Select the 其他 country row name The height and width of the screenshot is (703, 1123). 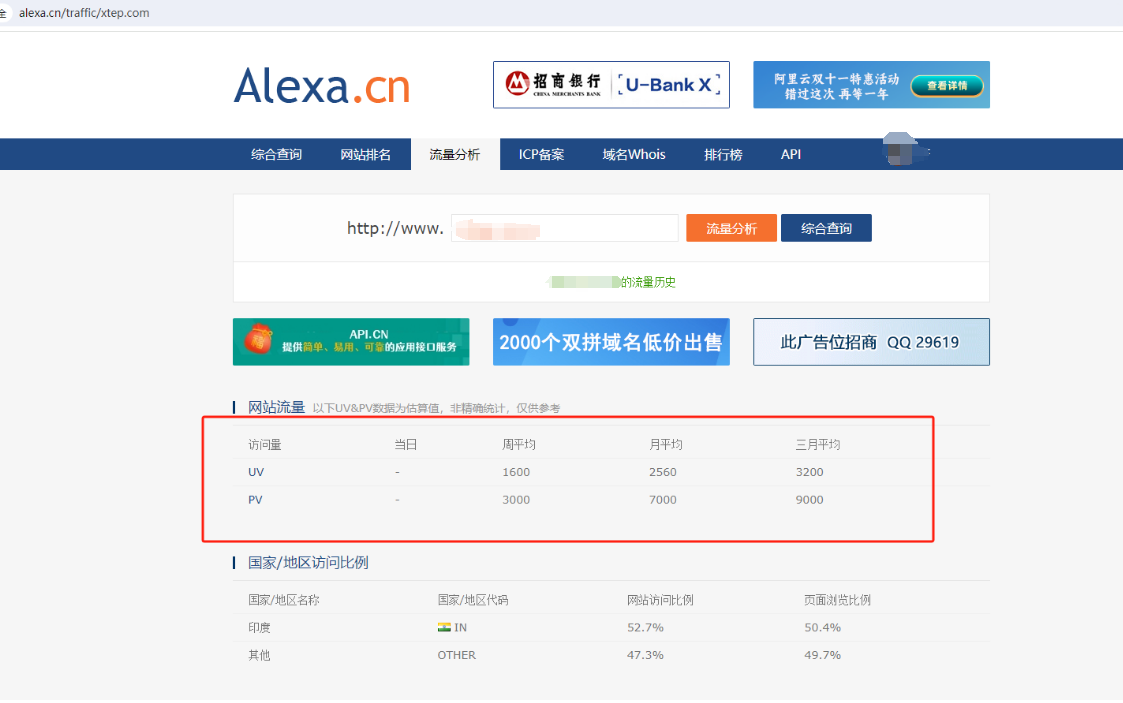[259, 655]
